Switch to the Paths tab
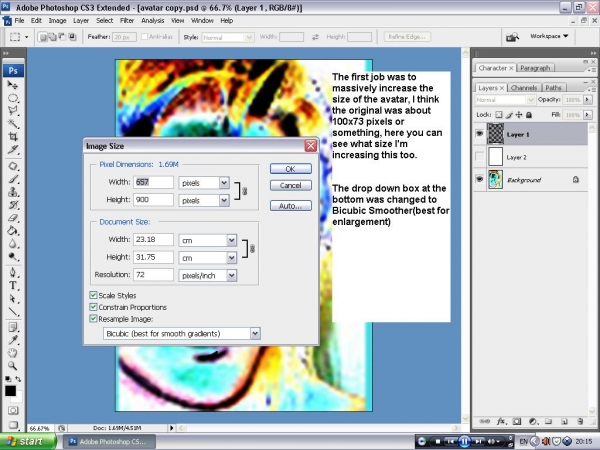 pyautogui.click(x=553, y=88)
